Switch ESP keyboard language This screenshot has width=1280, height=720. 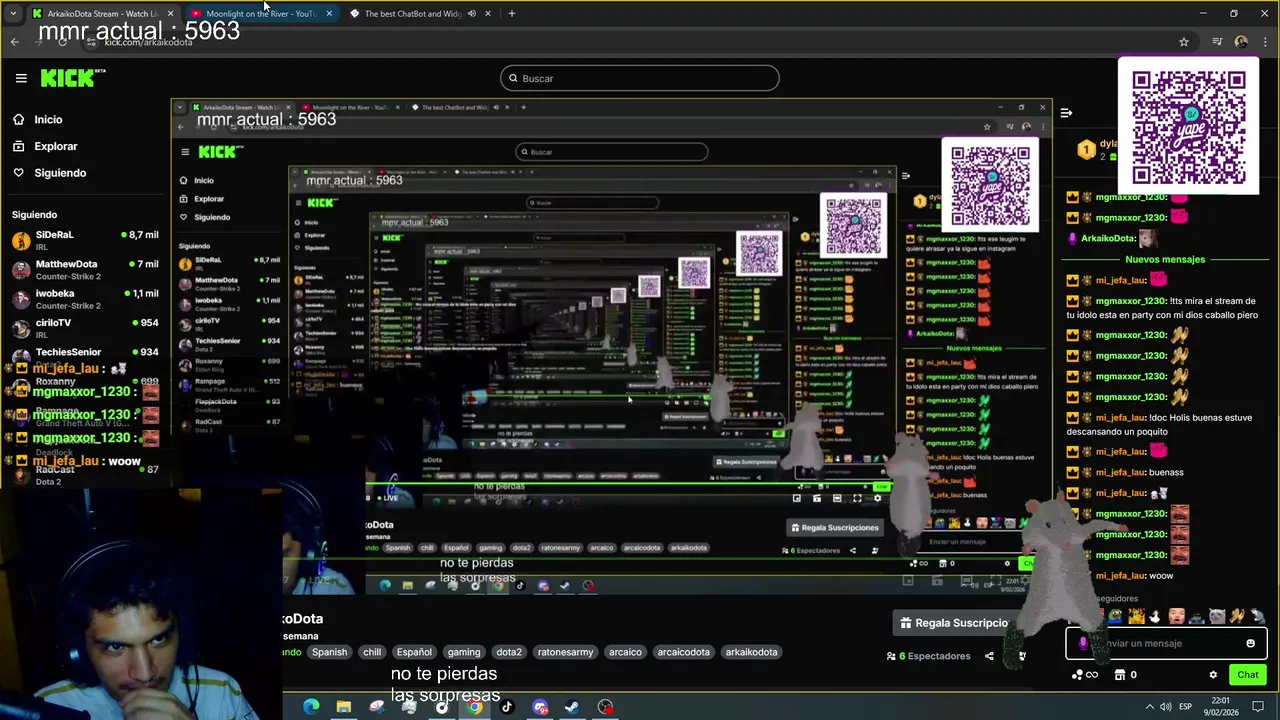click(x=1186, y=707)
